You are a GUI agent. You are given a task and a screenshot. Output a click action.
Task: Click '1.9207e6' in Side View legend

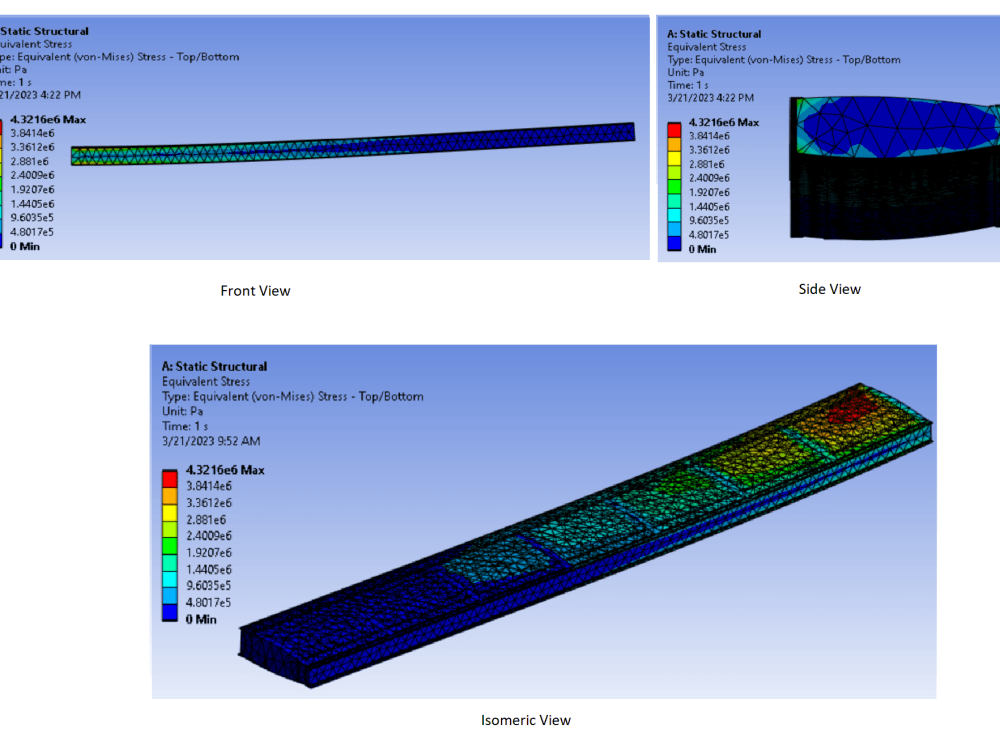709,193
